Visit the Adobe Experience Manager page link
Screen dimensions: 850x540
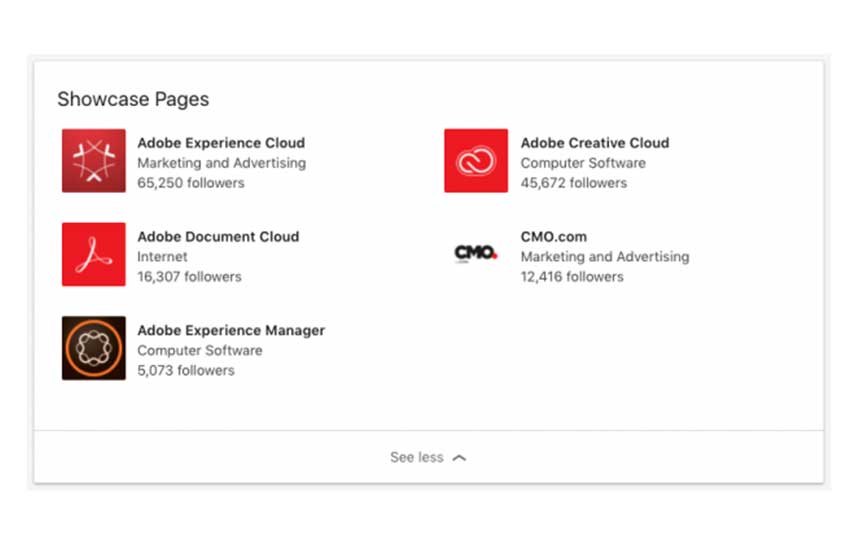click(x=231, y=331)
